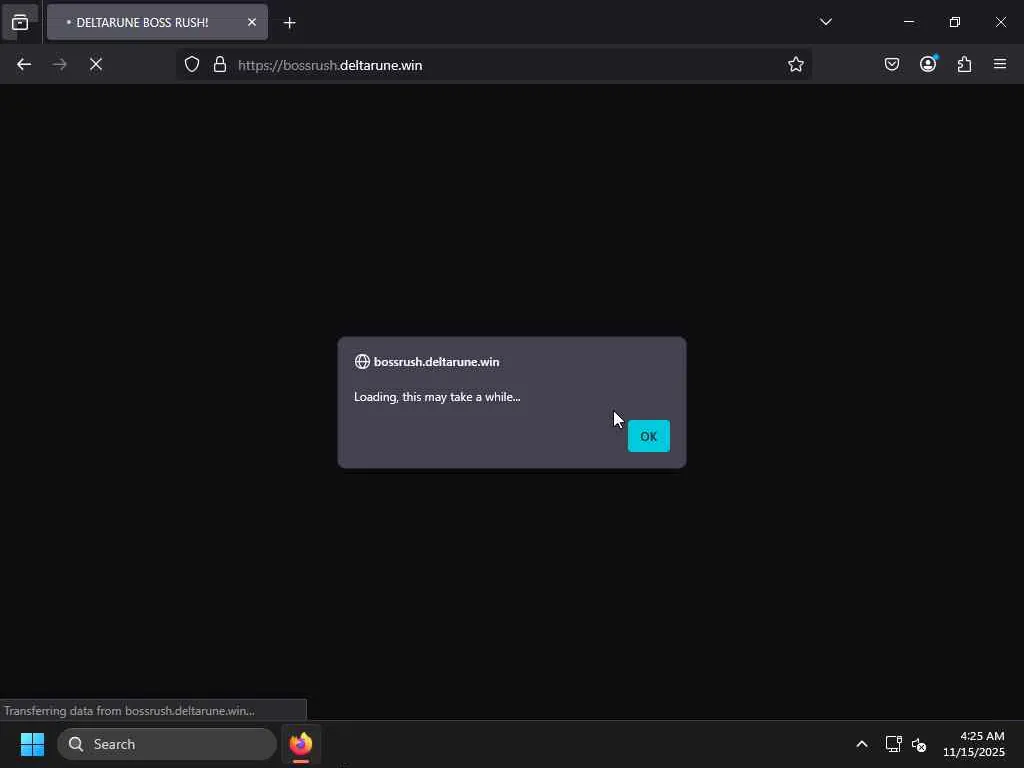Open tracking protection shield icon

pyautogui.click(x=191, y=65)
